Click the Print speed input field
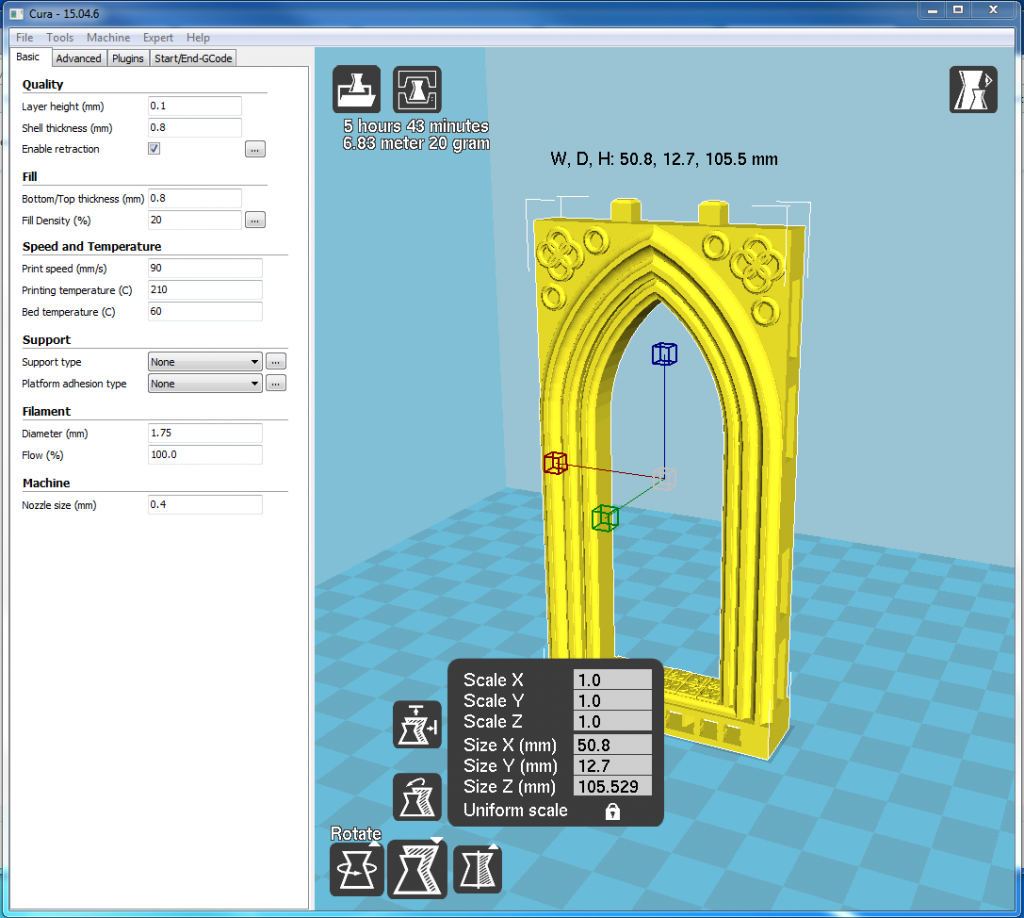The image size is (1024, 918). 205,268
